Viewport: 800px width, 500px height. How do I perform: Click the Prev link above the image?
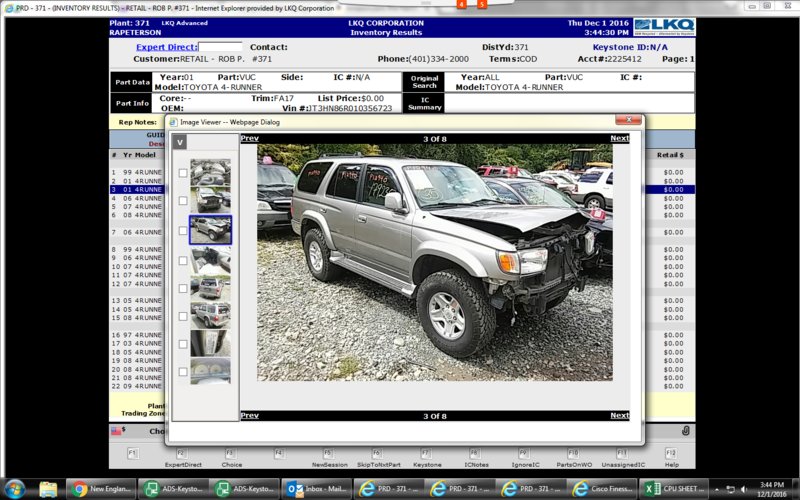[249, 138]
